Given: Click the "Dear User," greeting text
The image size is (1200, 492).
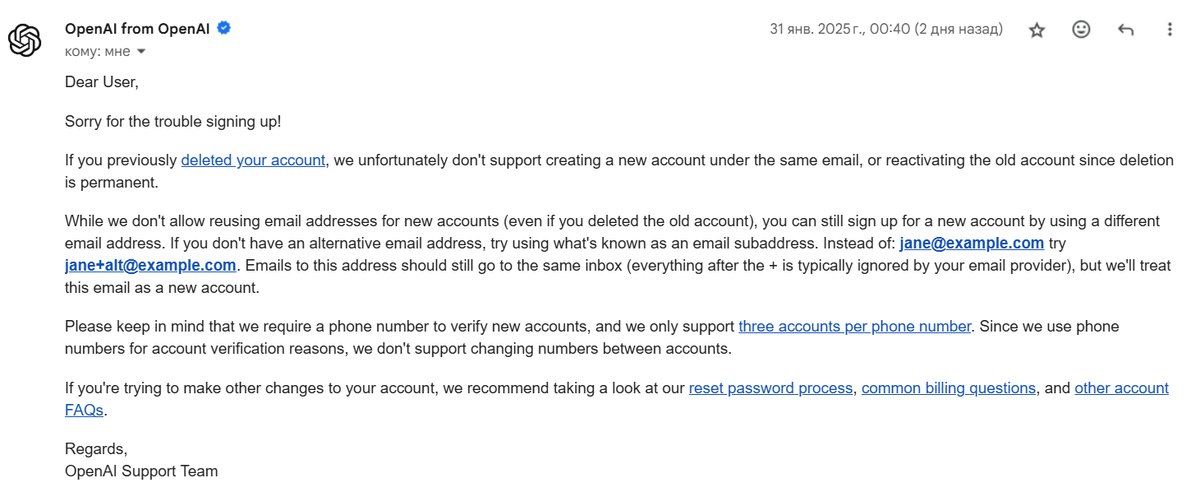Looking at the screenshot, I should [101, 82].
